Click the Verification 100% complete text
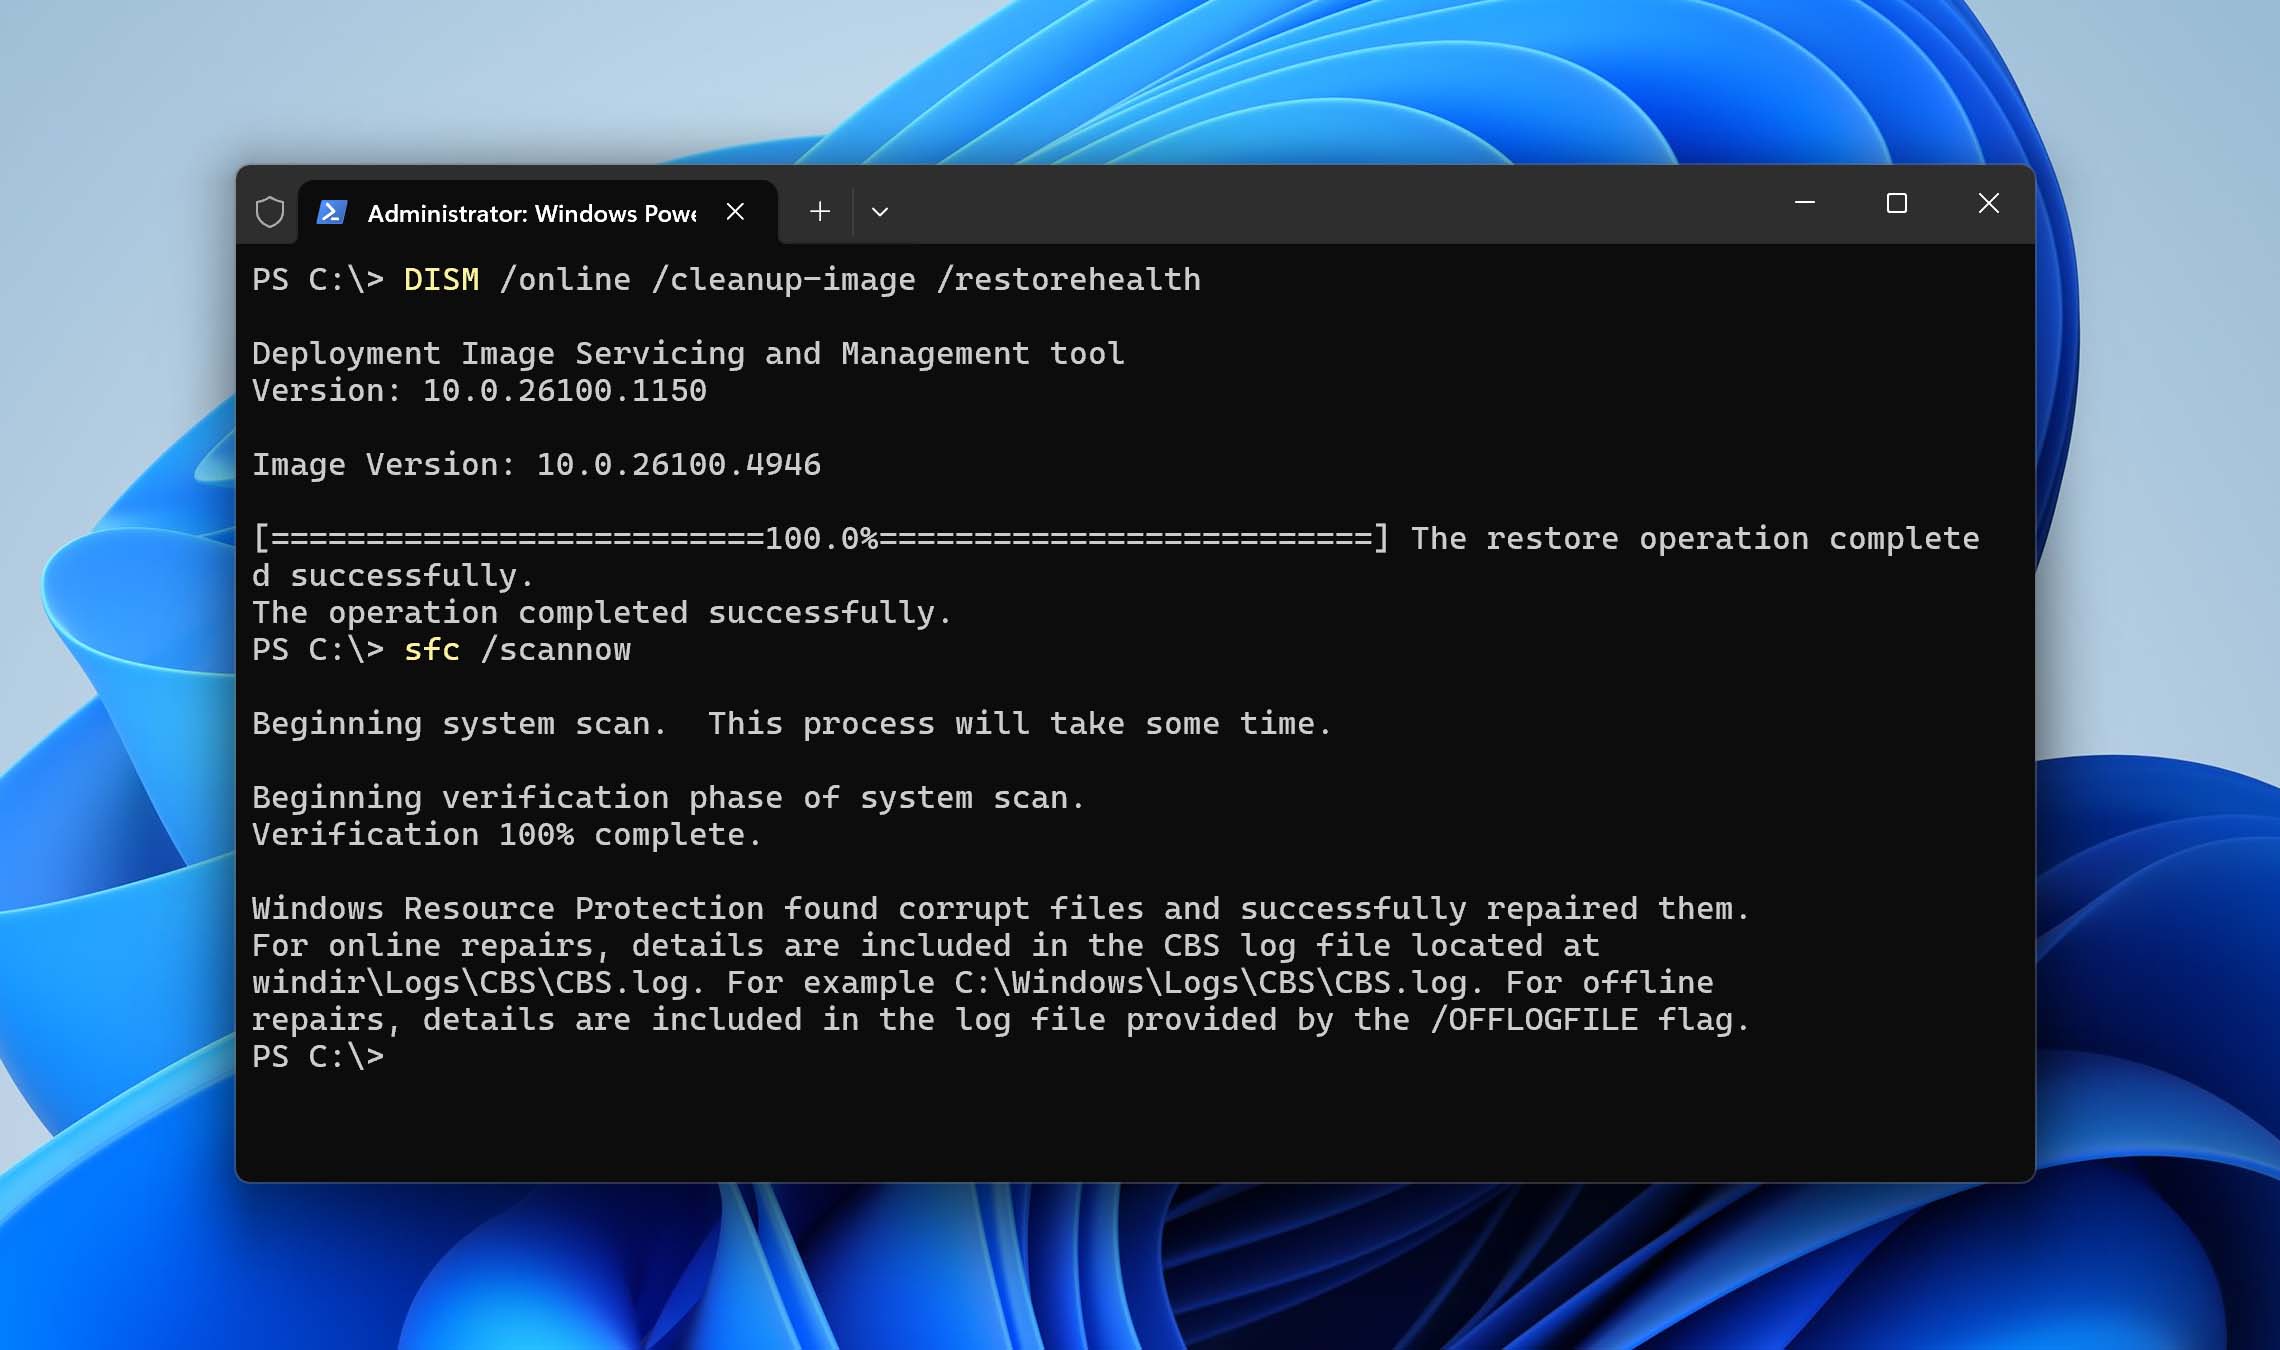The image size is (2280, 1350). coord(506,835)
